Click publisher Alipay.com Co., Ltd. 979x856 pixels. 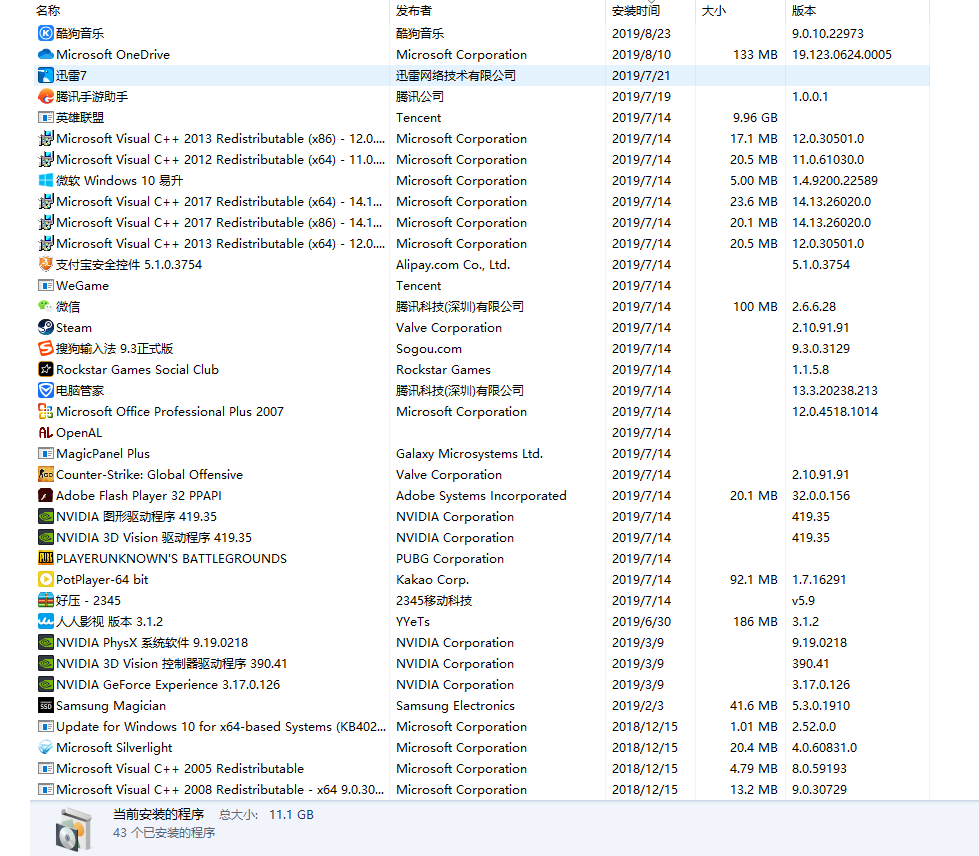[x=453, y=265]
